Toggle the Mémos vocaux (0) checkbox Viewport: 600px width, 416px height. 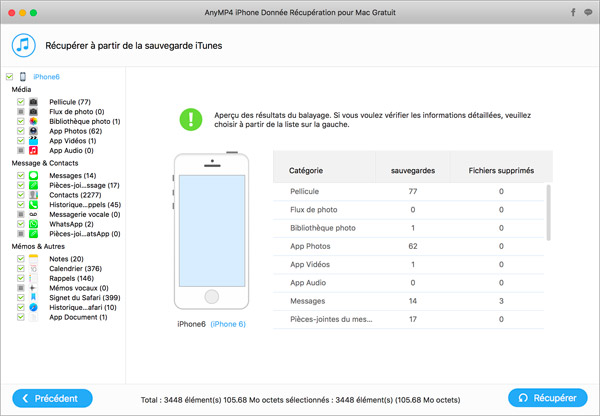click(21, 288)
